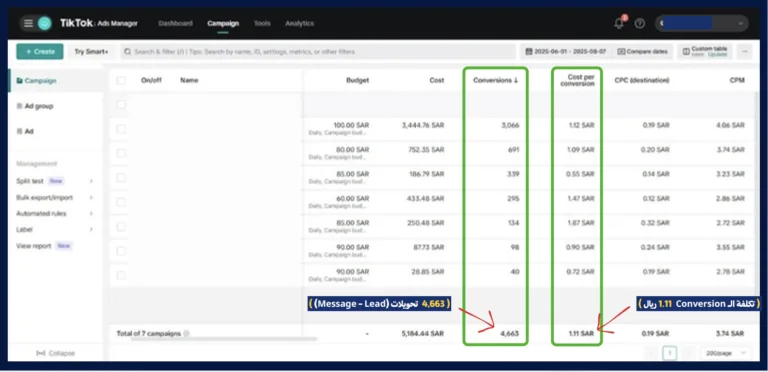Open the help question mark icon
Image resolution: width=768 pixels, height=372 pixels.
pos(640,23)
